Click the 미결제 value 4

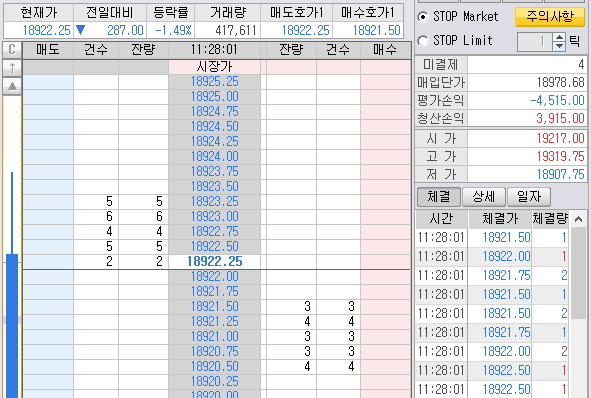pyautogui.click(x=581, y=64)
